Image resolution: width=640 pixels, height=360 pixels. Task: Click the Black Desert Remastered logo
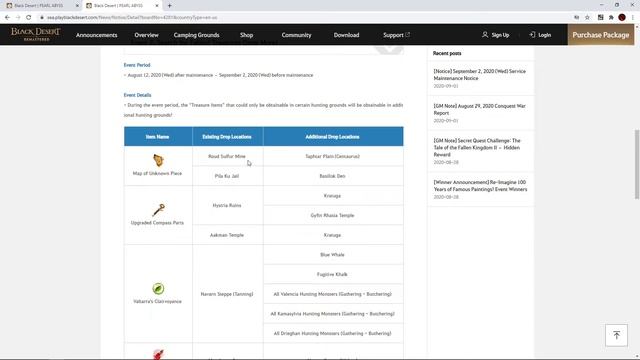[x=36, y=34]
